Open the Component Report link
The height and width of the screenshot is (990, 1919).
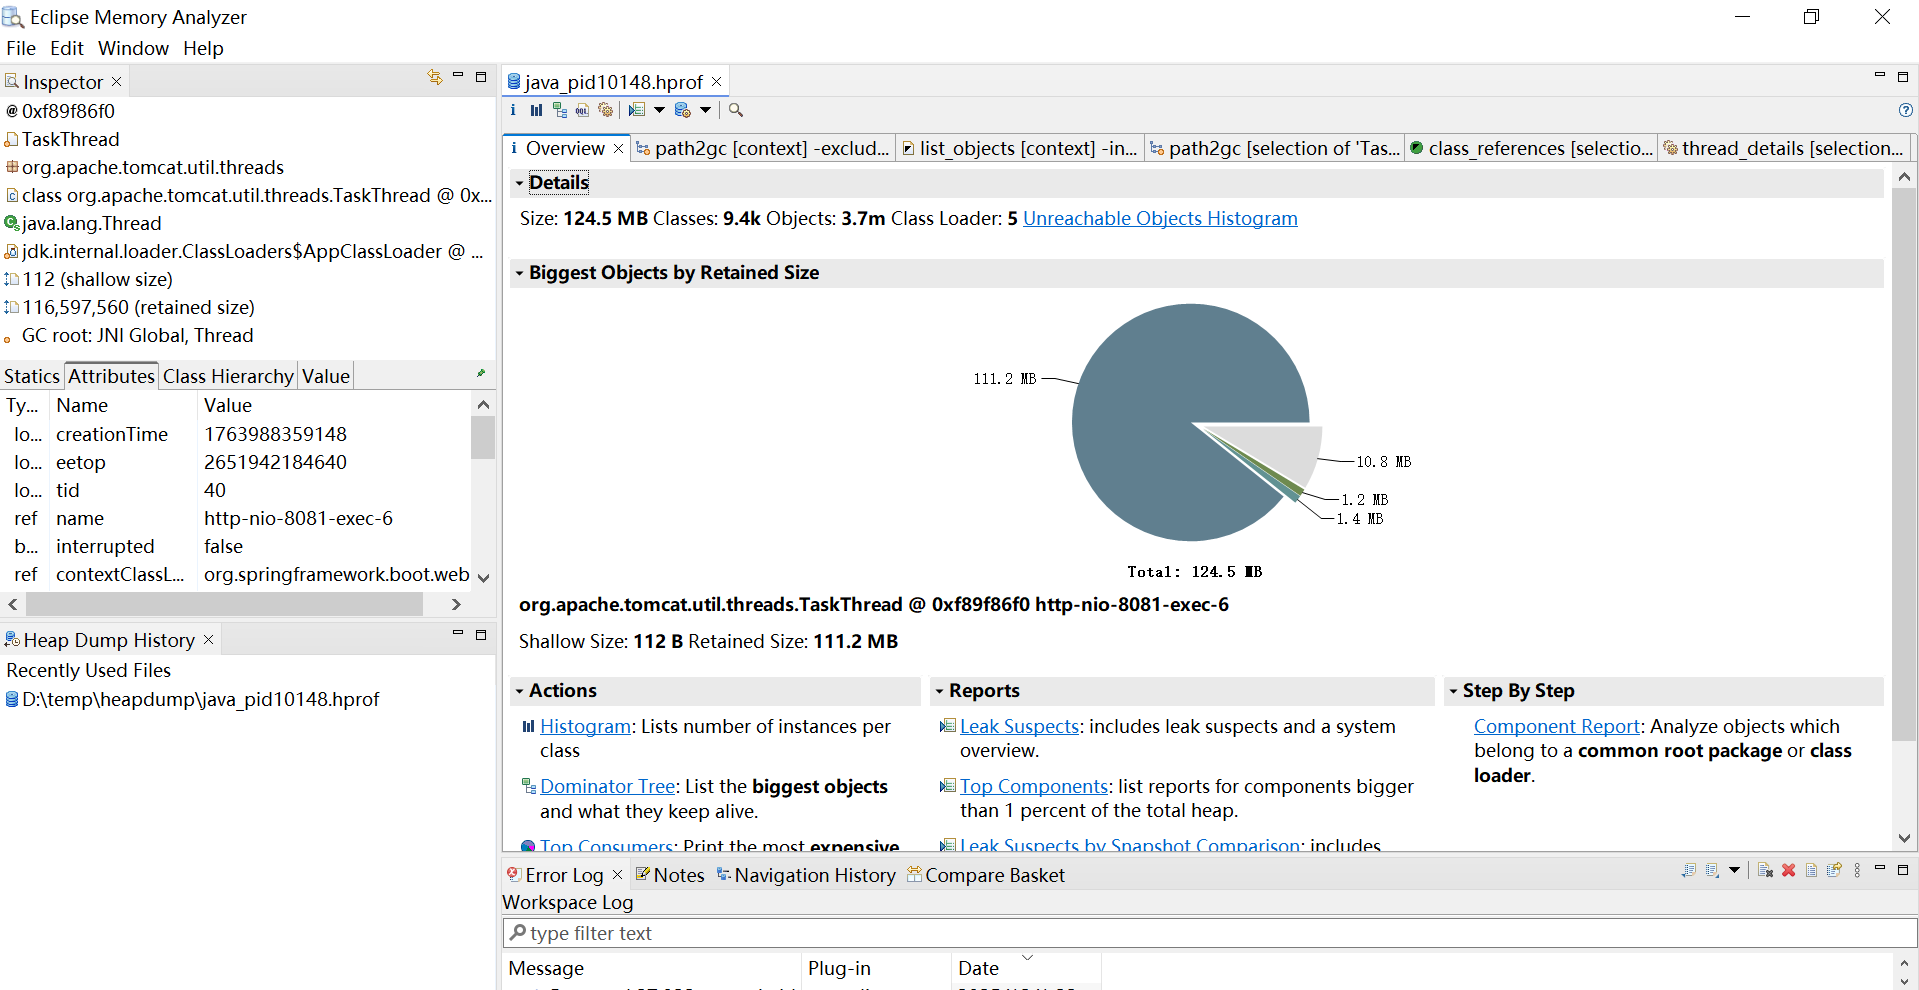[x=1557, y=727]
